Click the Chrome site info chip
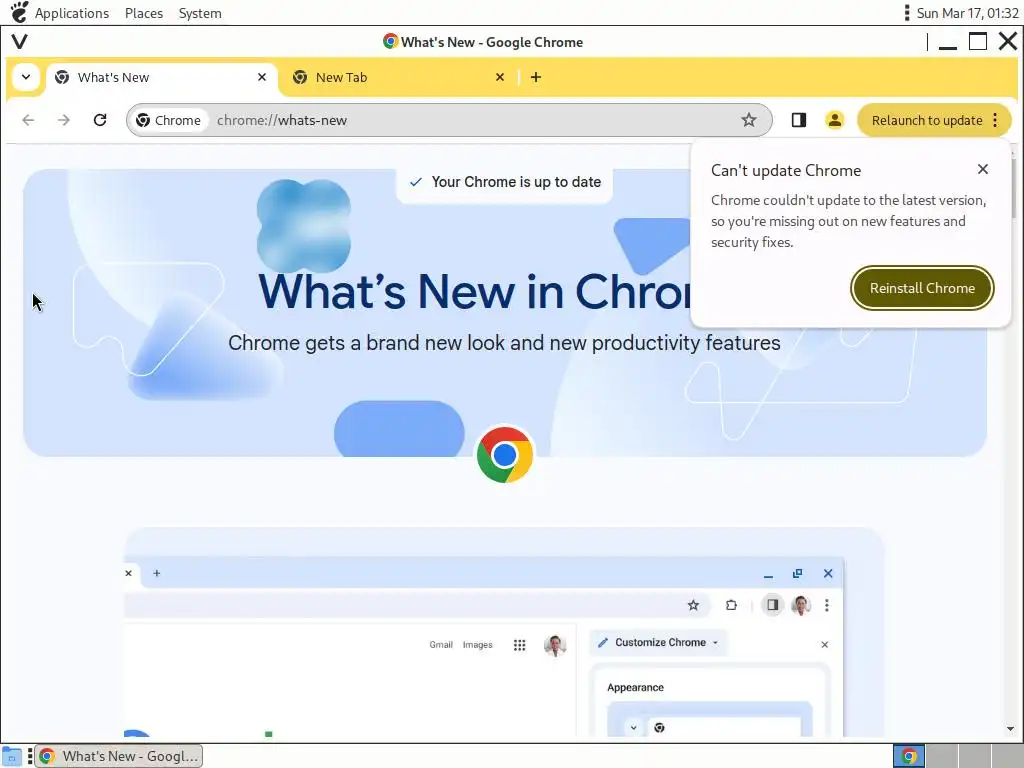The width and height of the screenshot is (1024, 768). (x=168, y=120)
